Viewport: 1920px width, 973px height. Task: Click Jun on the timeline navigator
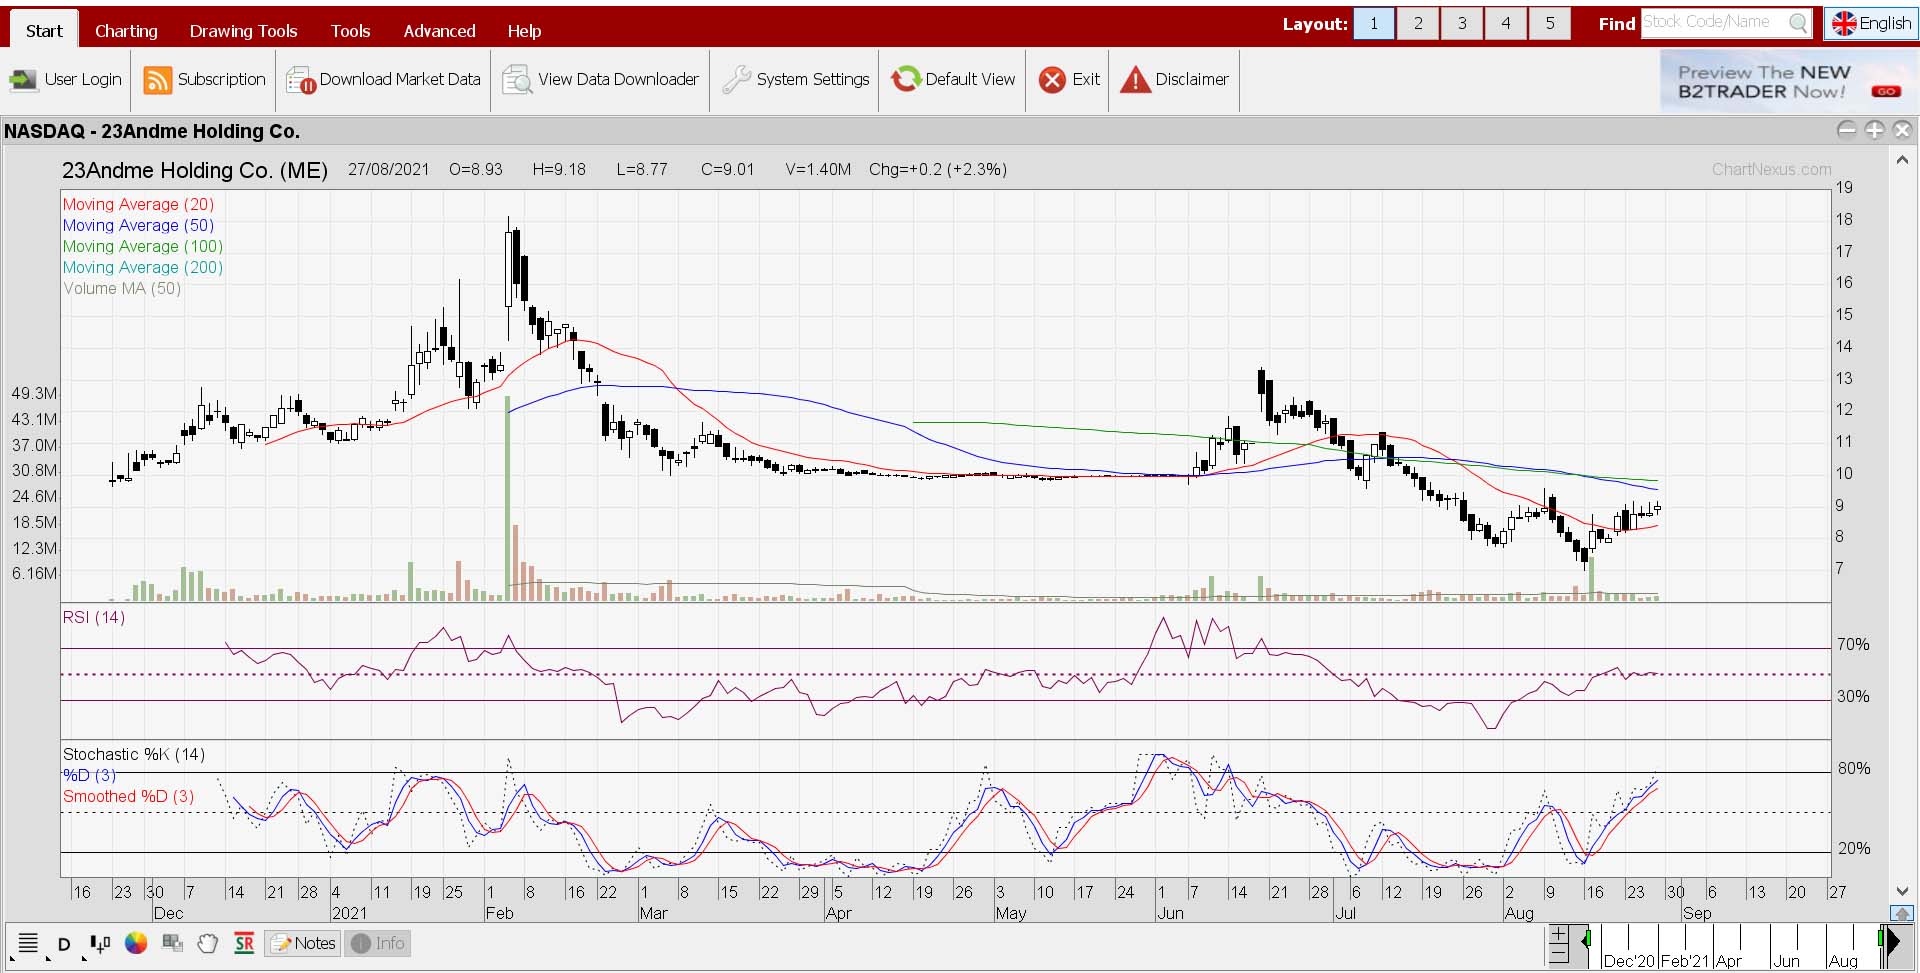point(1786,961)
